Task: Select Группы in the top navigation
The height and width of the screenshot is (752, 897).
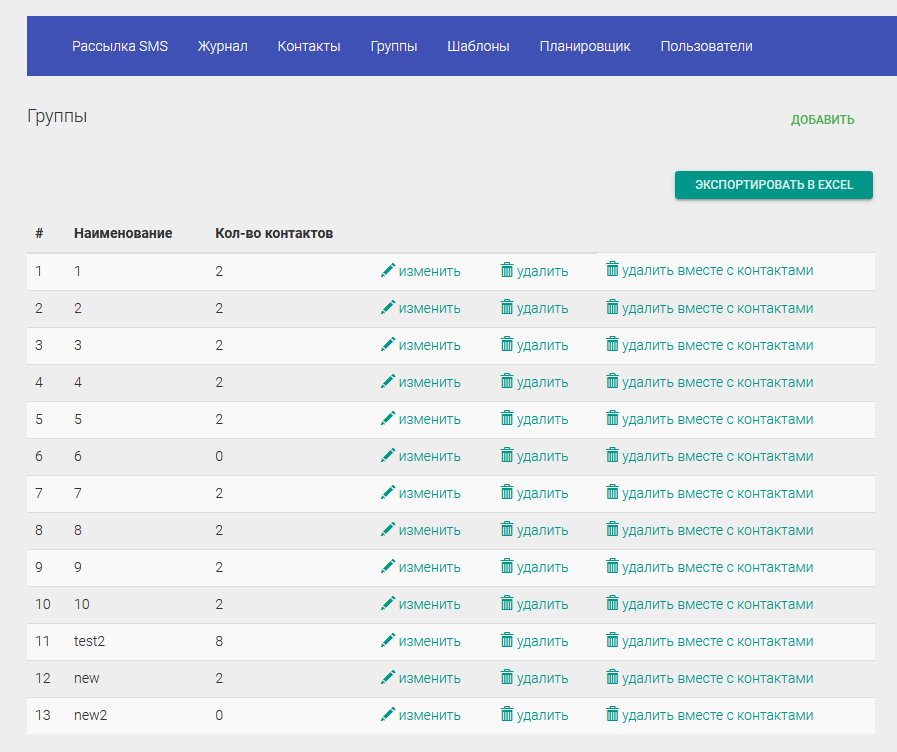Action: point(394,46)
